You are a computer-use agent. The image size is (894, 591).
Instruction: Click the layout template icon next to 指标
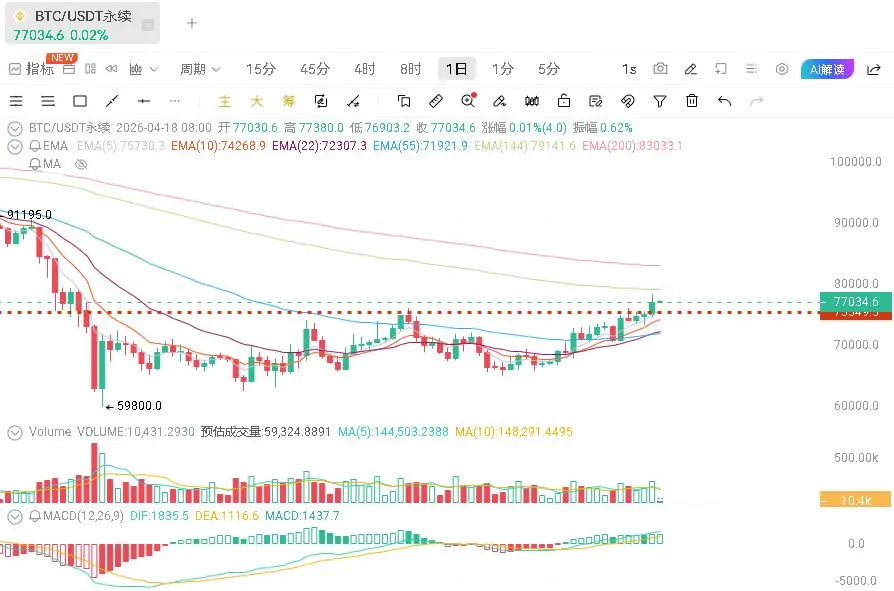[x=68, y=69]
